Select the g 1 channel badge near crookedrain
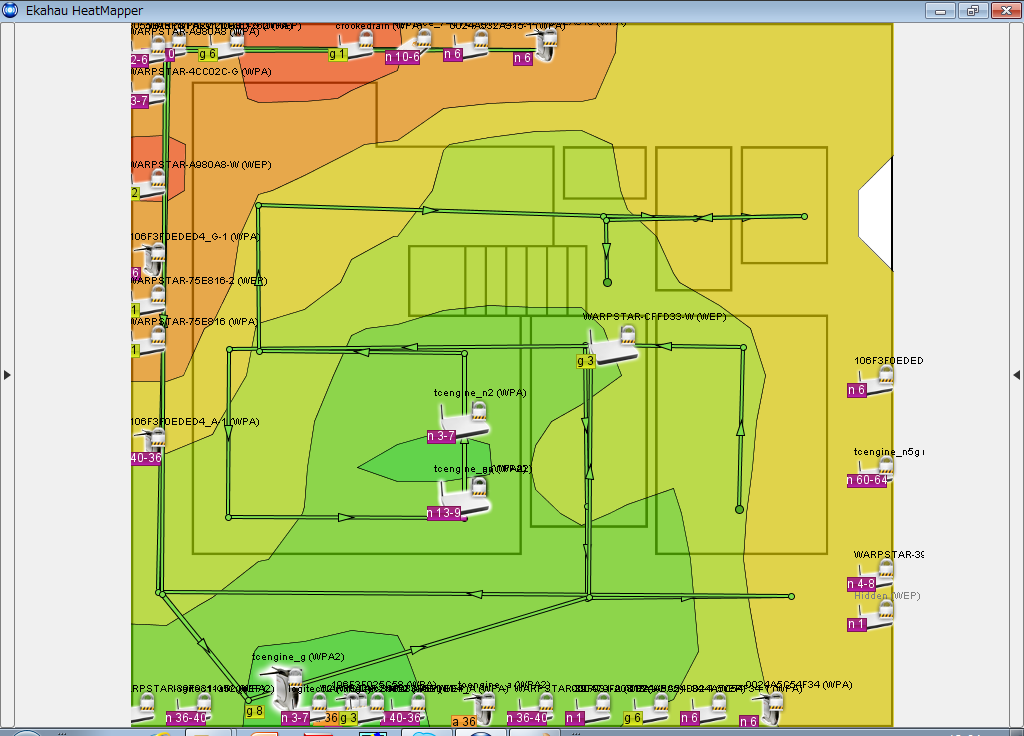The image size is (1024, 736). point(337,54)
